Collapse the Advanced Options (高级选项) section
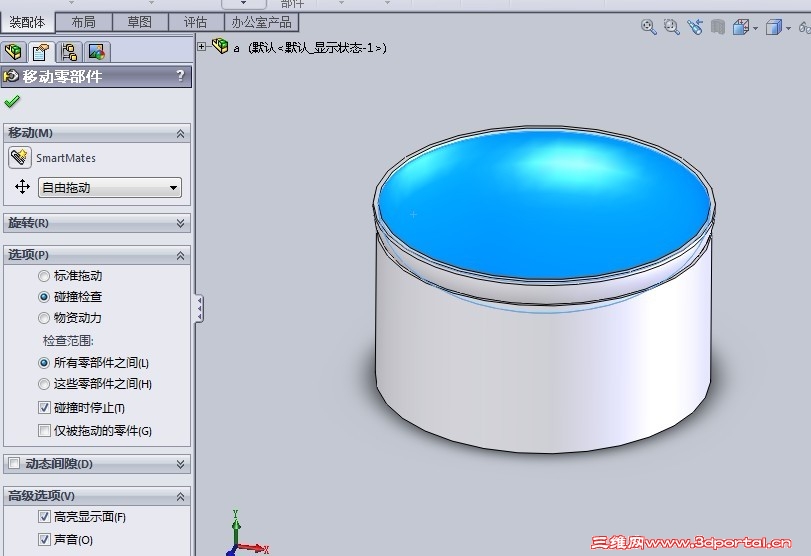Screen dimensions: 811x556 (x=180, y=497)
